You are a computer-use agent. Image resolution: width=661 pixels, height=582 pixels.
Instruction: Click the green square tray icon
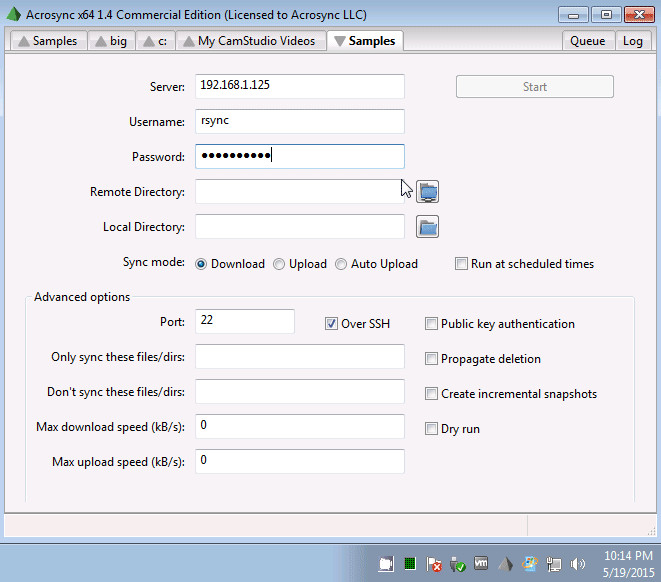410,563
